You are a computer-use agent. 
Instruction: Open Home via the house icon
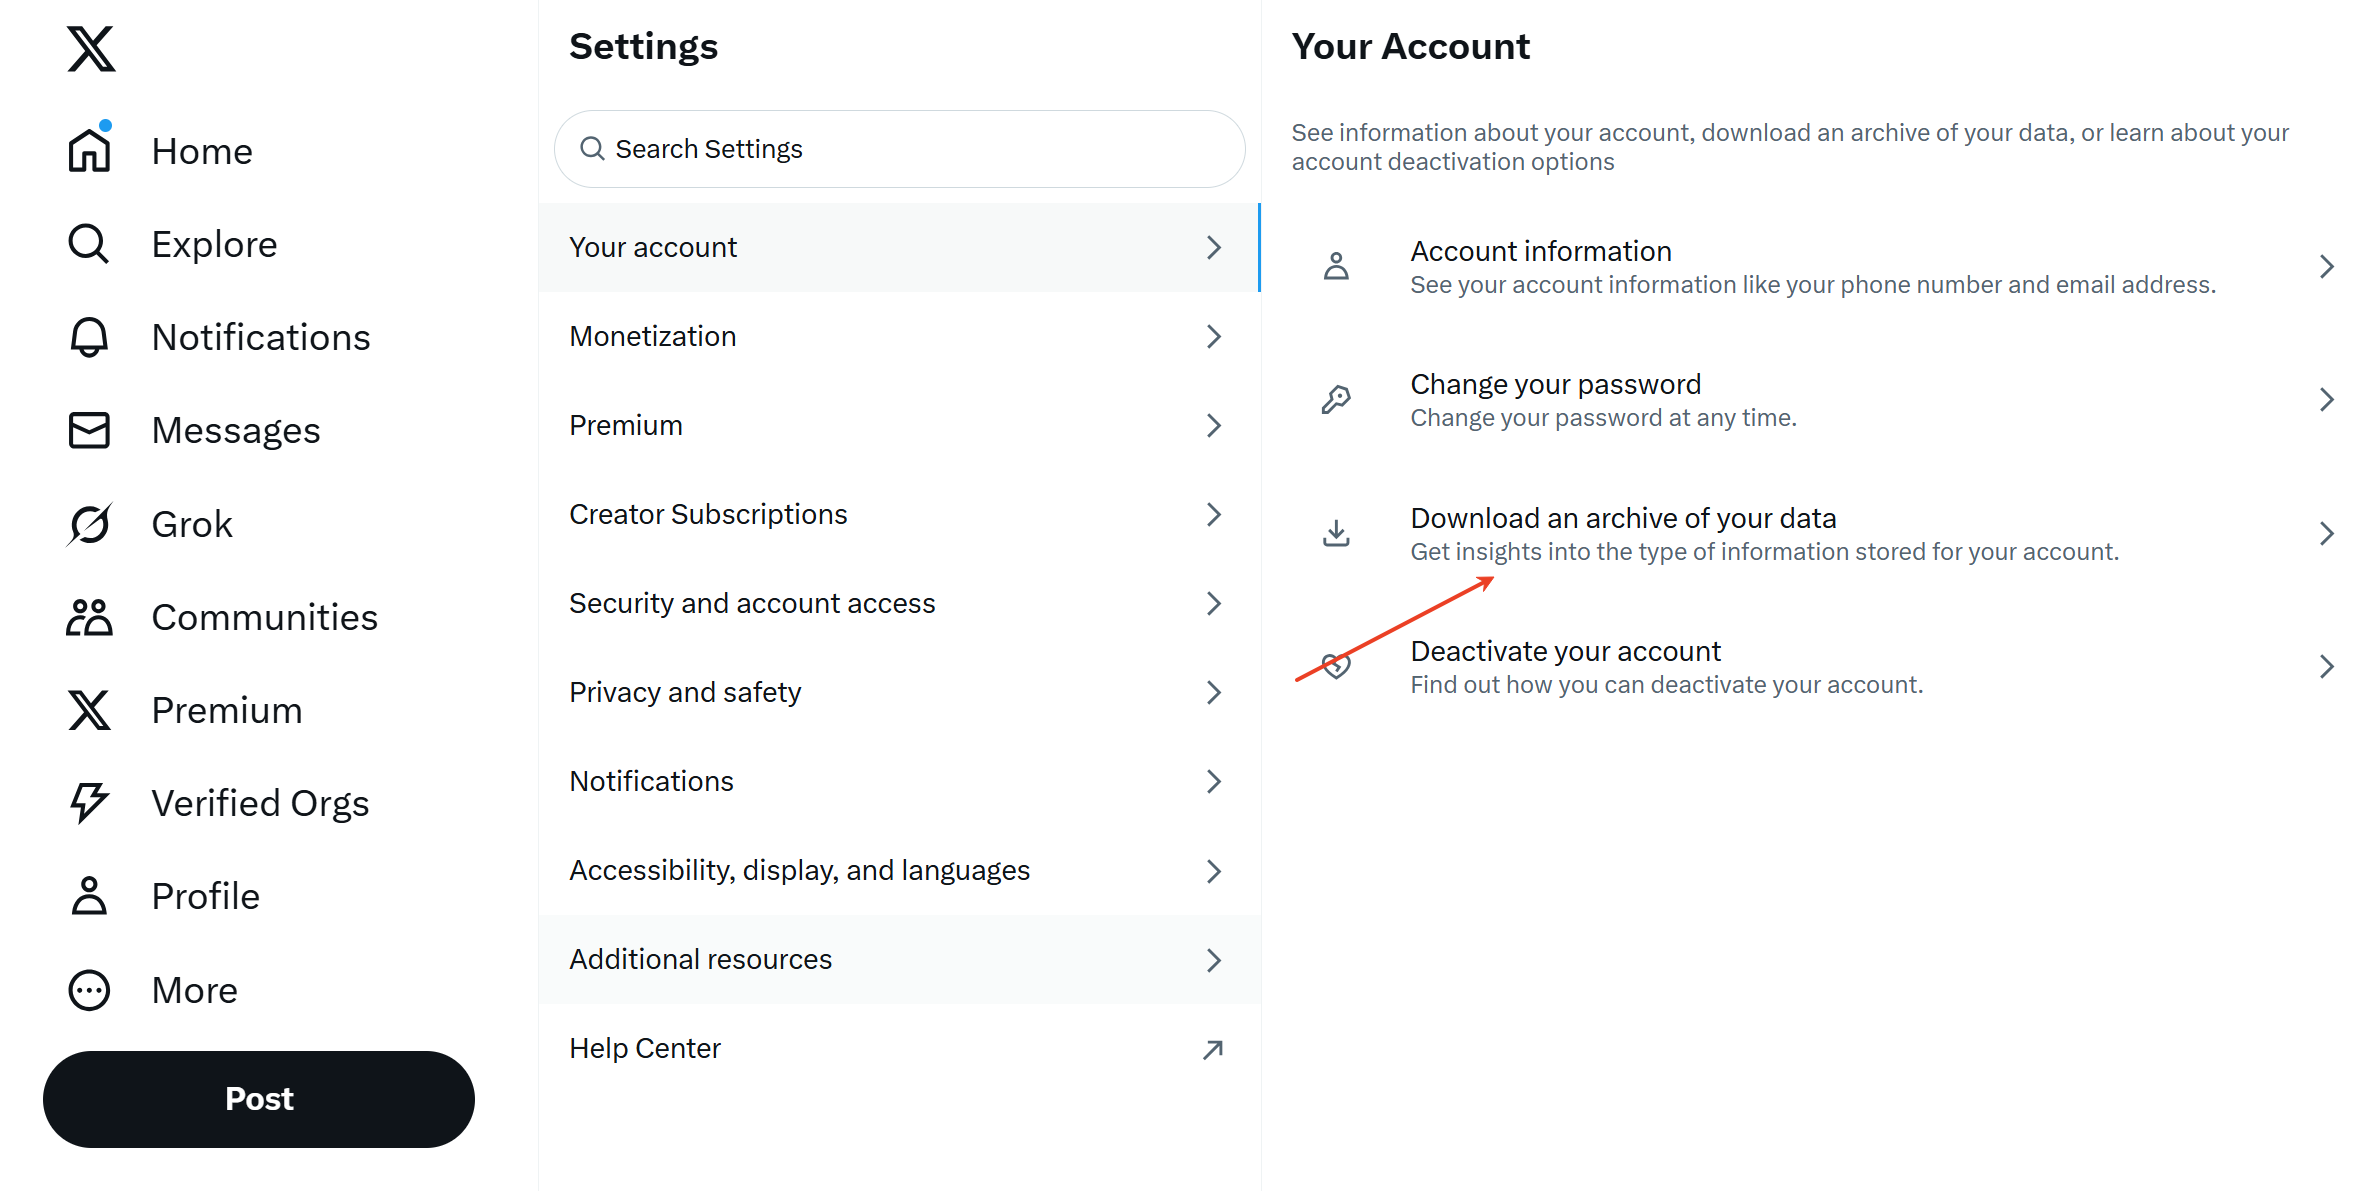pyautogui.click(x=89, y=150)
